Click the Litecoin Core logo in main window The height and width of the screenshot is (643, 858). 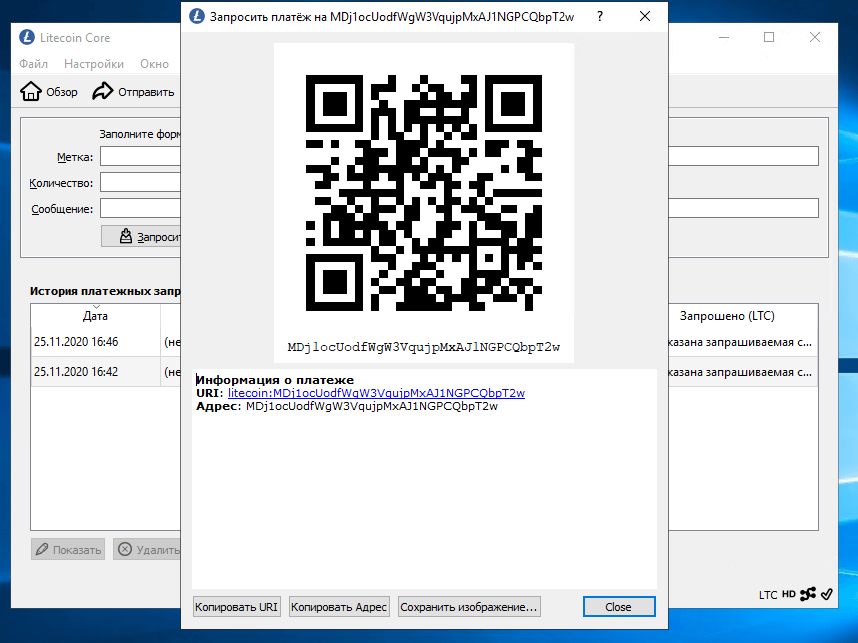point(28,38)
